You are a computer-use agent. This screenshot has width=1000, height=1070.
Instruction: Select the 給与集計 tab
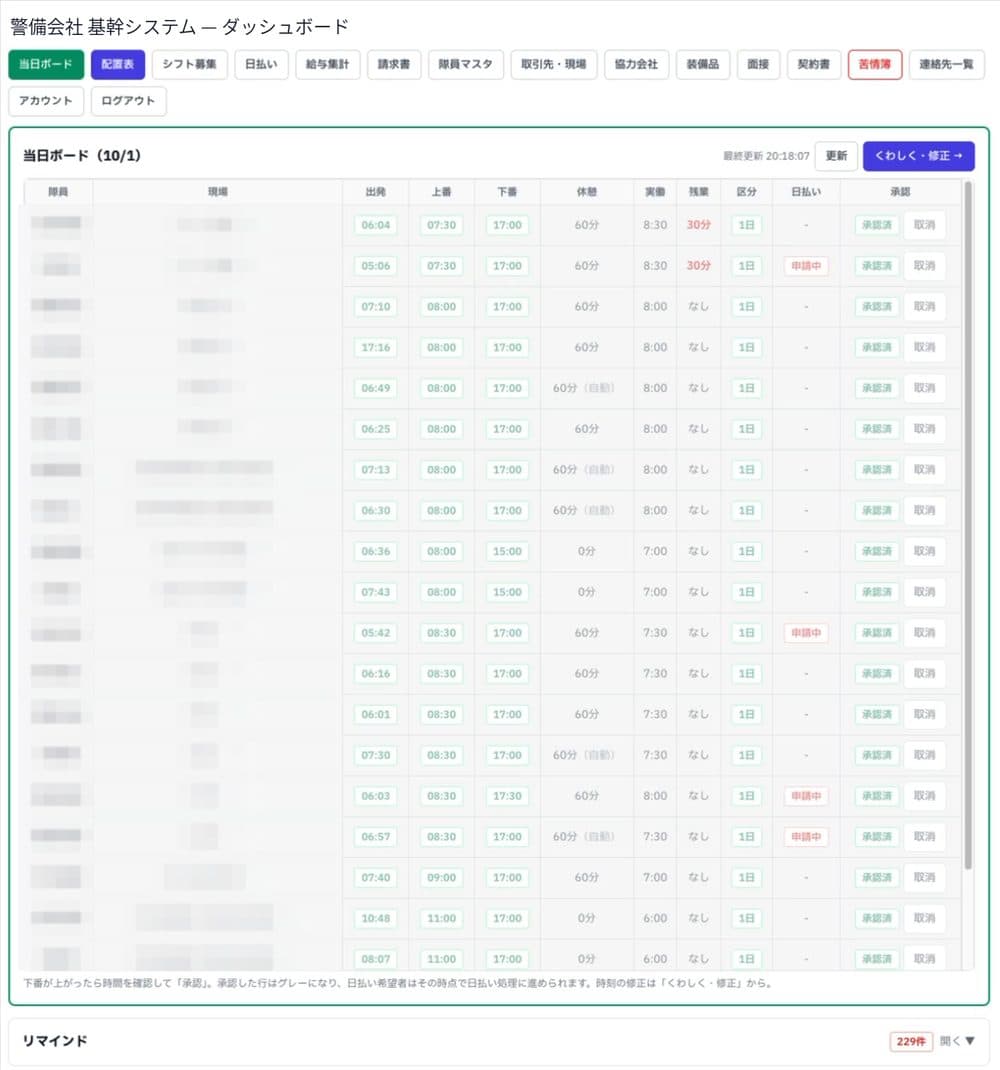tap(328, 65)
